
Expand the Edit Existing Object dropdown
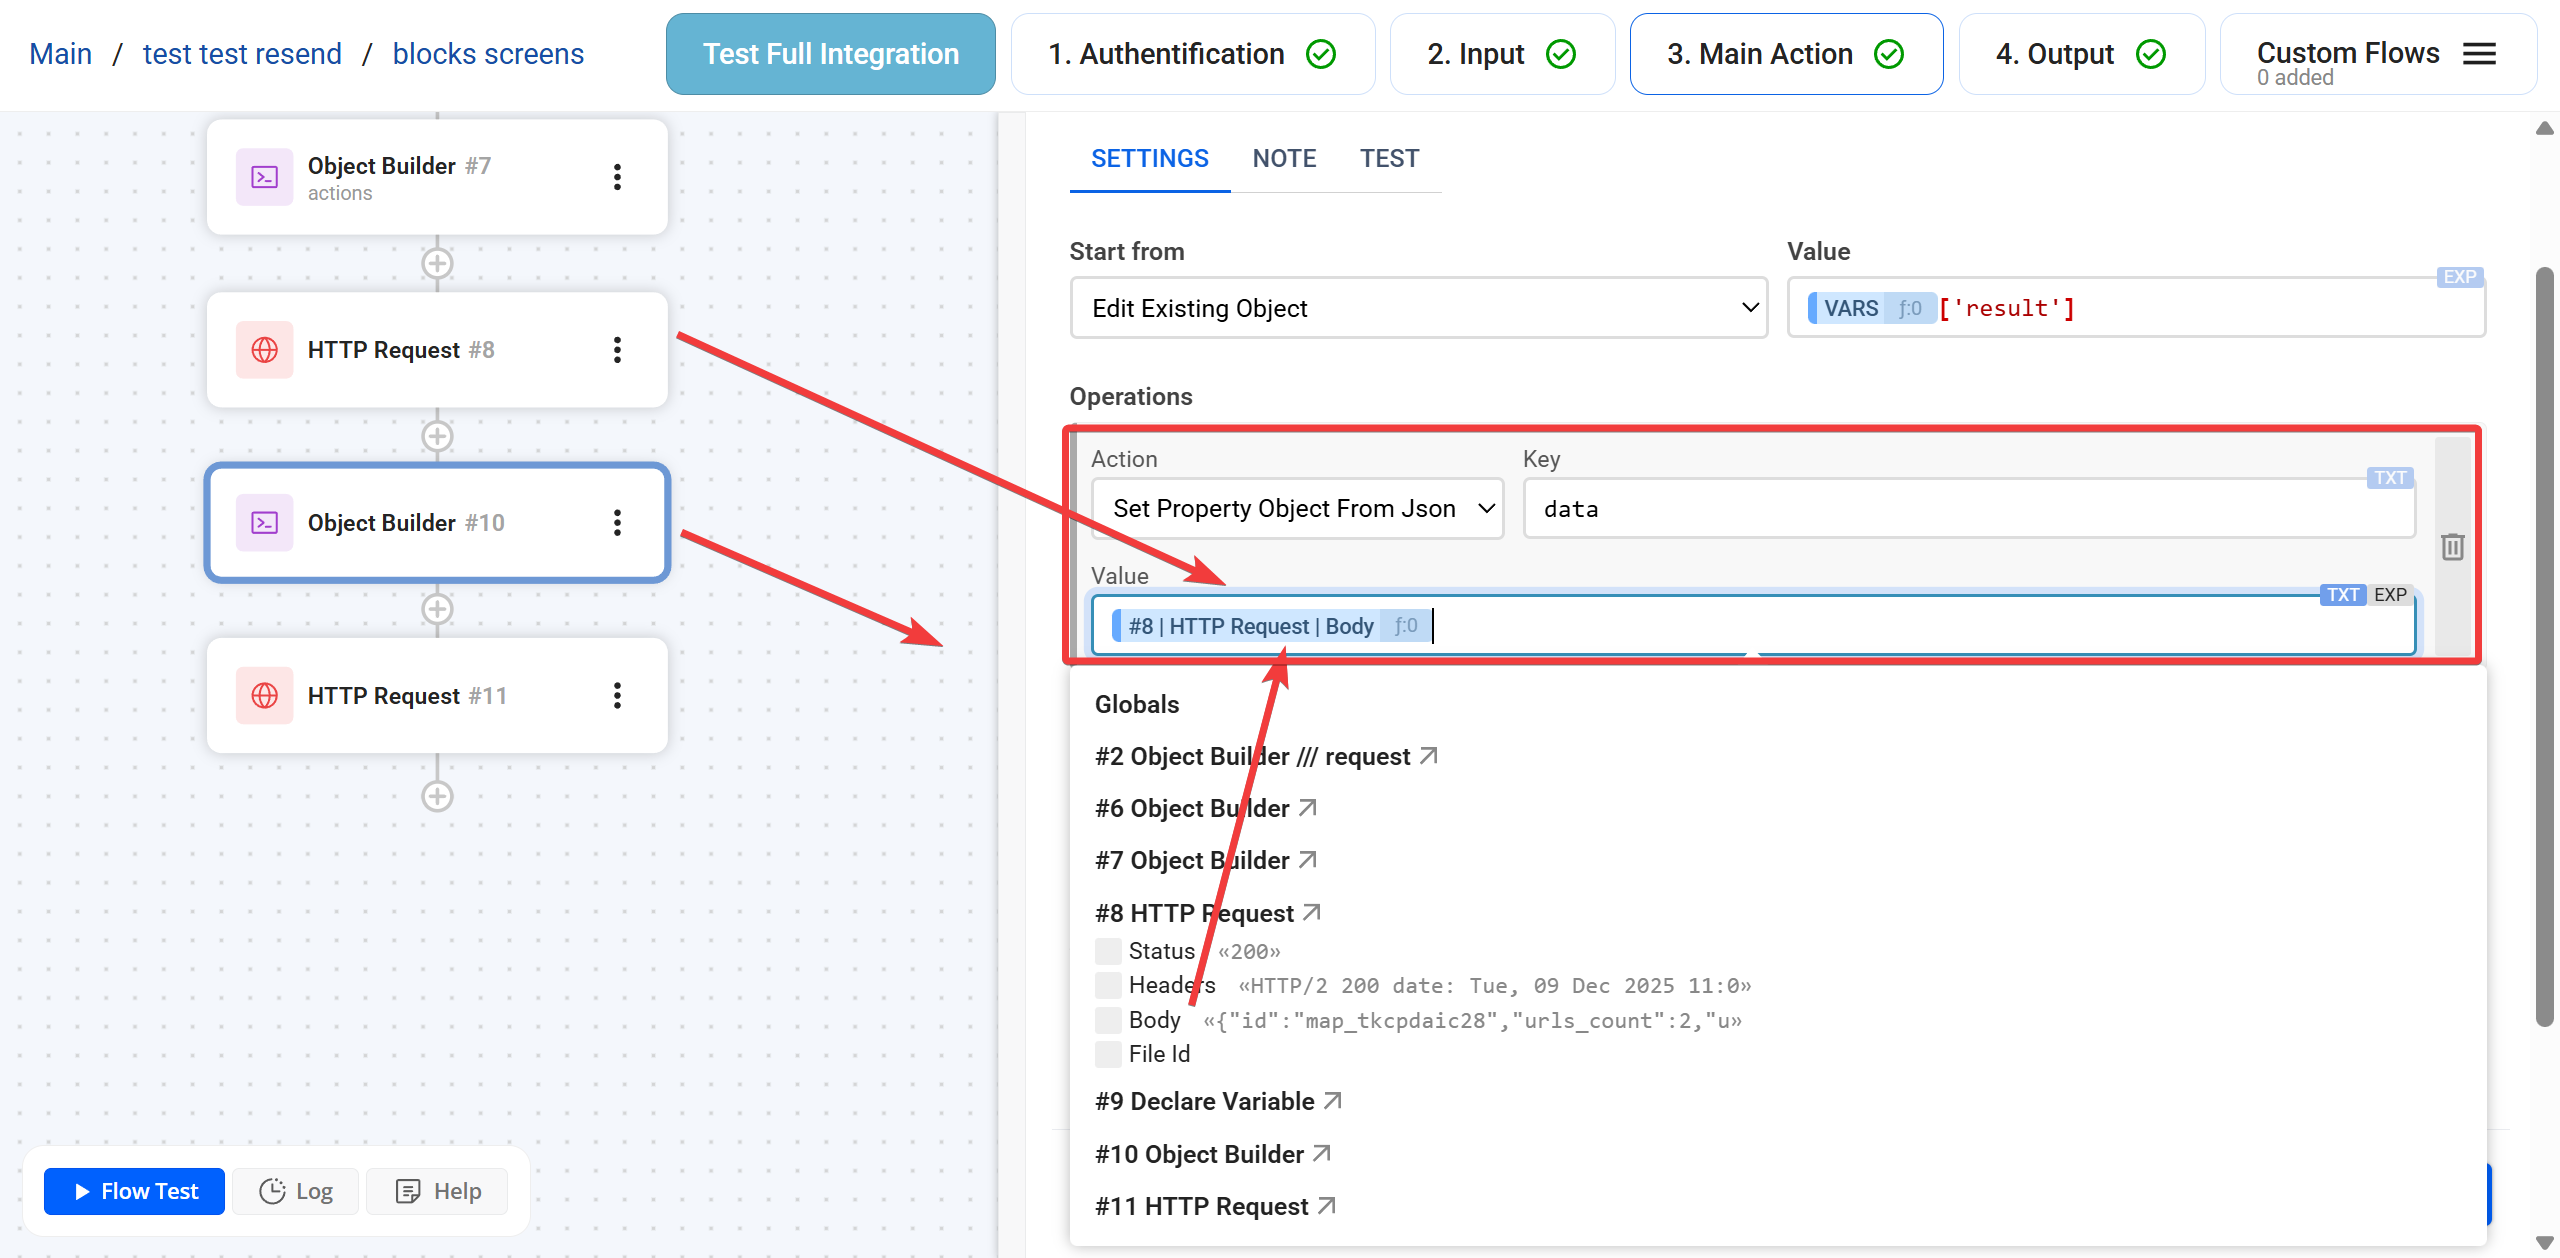coord(1418,308)
